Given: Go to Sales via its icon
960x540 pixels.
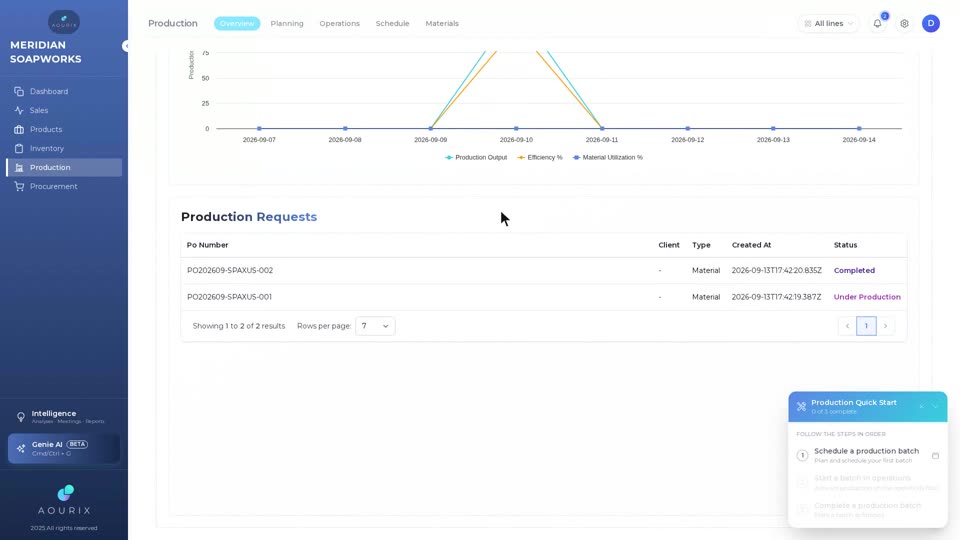Looking at the screenshot, I should [x=19, y=110].
